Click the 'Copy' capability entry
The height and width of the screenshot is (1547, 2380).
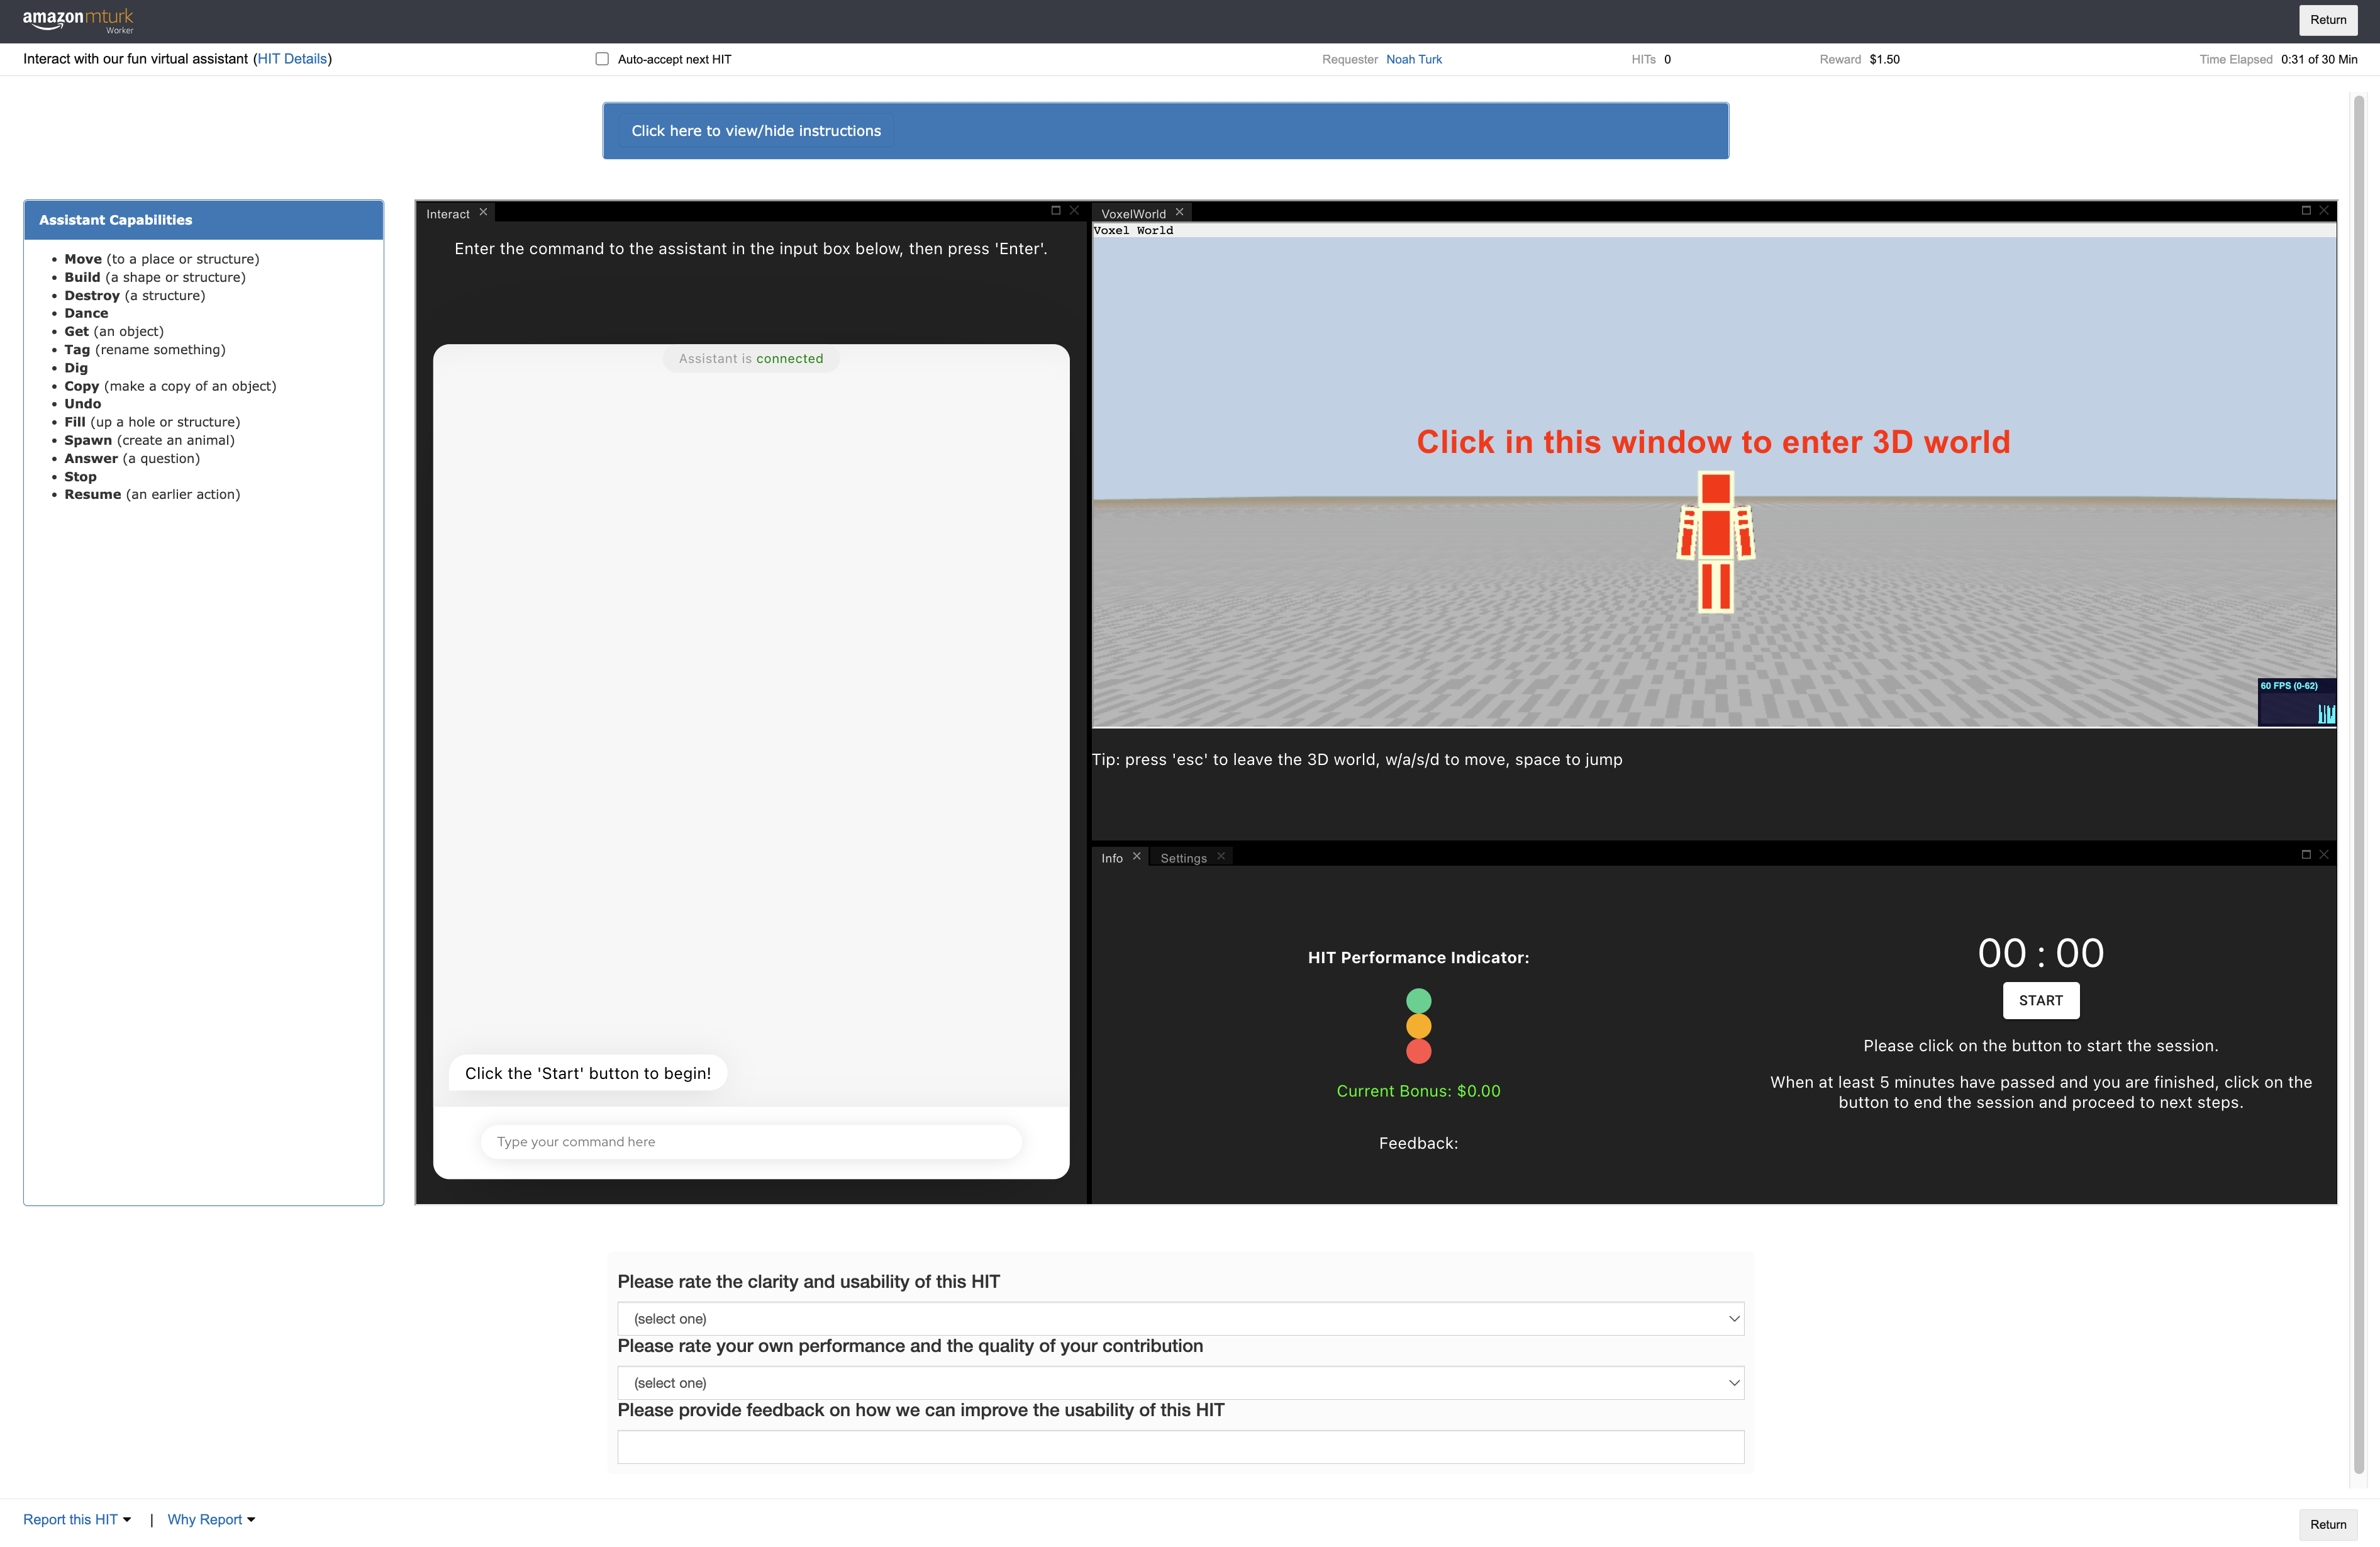tap(170, 386)
